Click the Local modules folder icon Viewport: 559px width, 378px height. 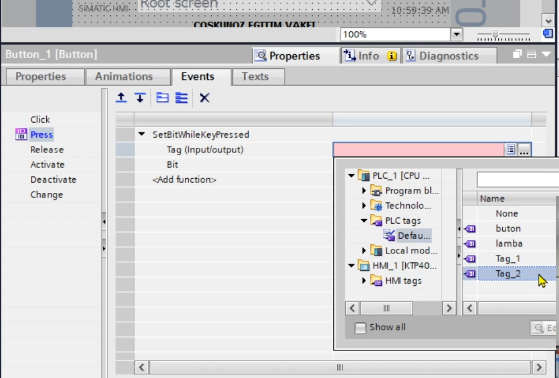pos(376,251)
